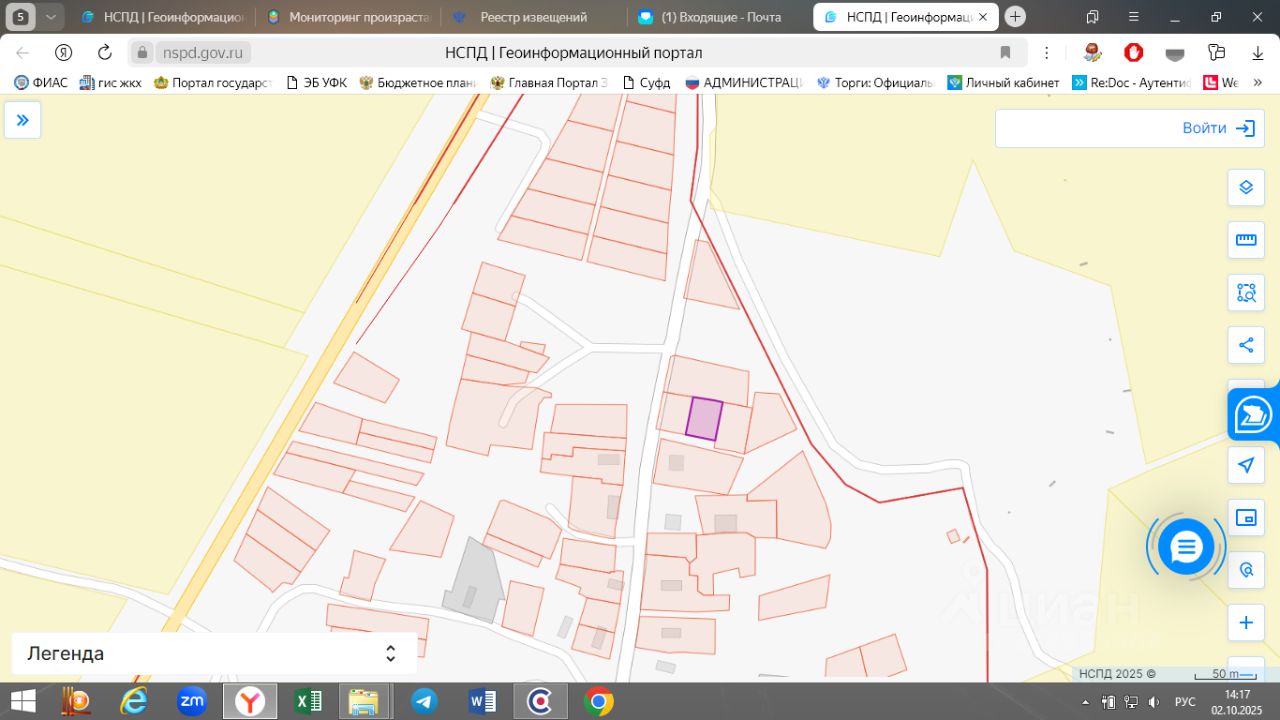Click the volume speaker tray icon
The image size is (1280, 720).
[x=1154, y=701]
